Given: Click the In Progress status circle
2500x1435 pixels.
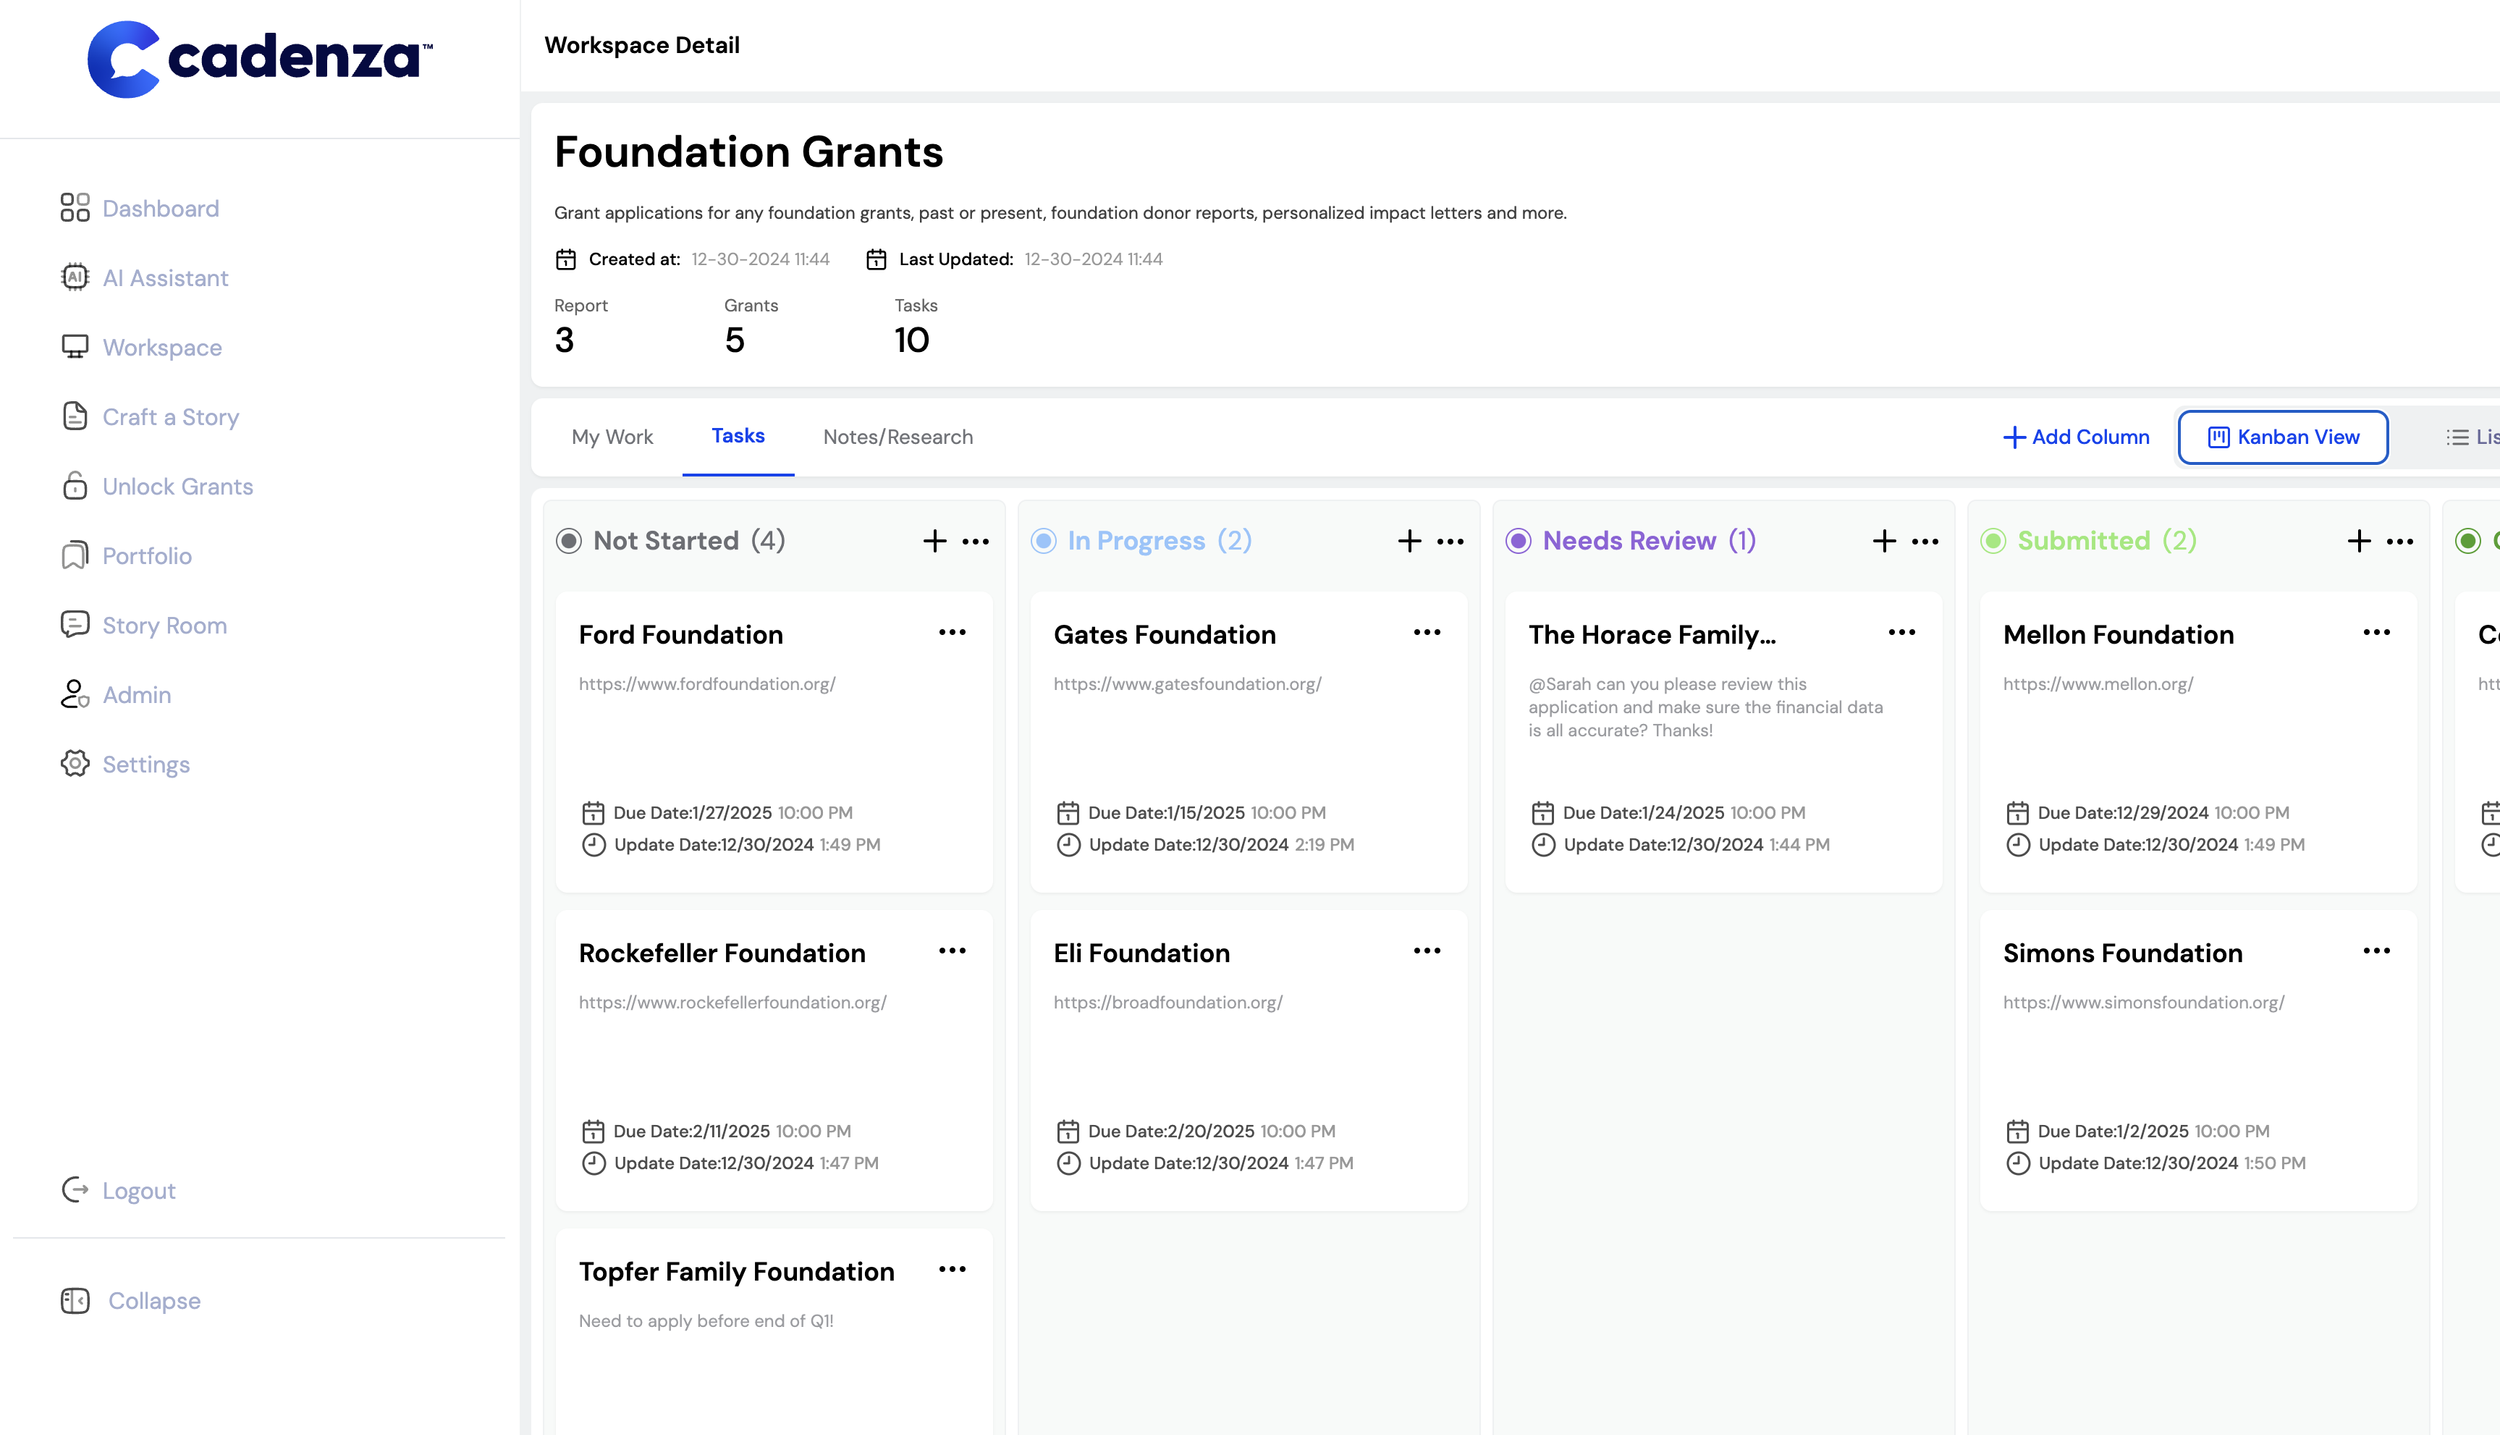Looking at the screenshot, I should (x=1044, y=541).
